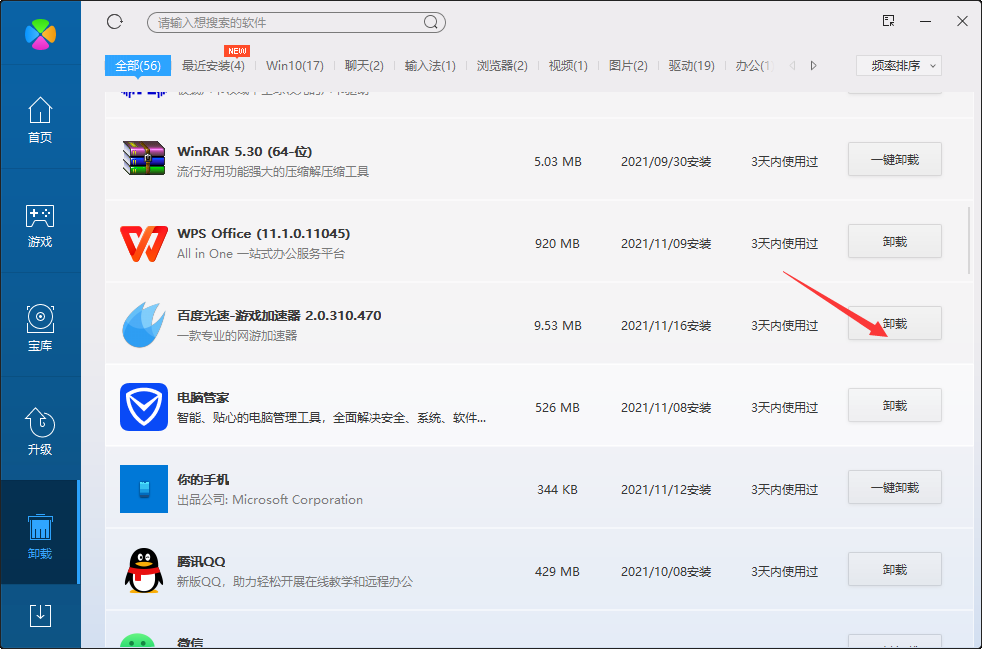Screen dimensions: 982x649
Task: Uninstall WPS Office with 卸载 button
Action: 895,242
